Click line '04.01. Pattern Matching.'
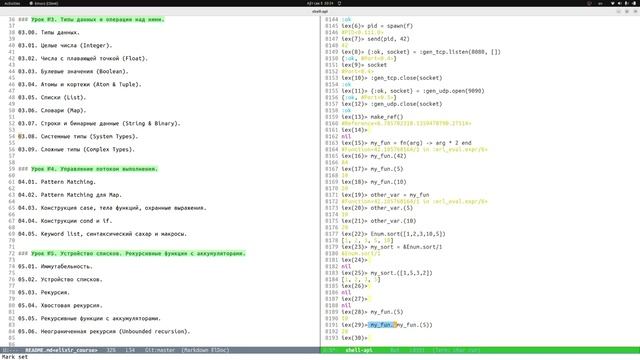This screenshot has width=640, height=360. coord(57,182)
